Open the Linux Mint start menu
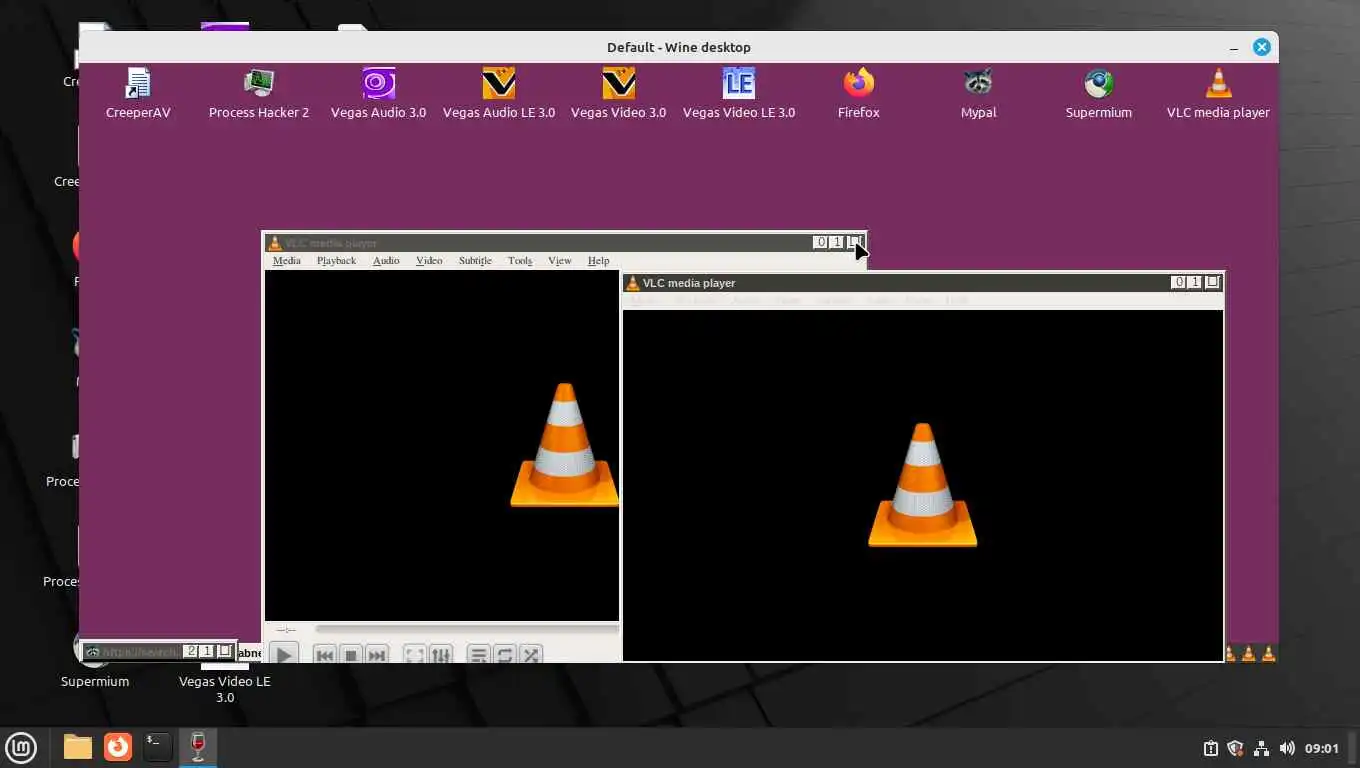 tap(21, 747)
